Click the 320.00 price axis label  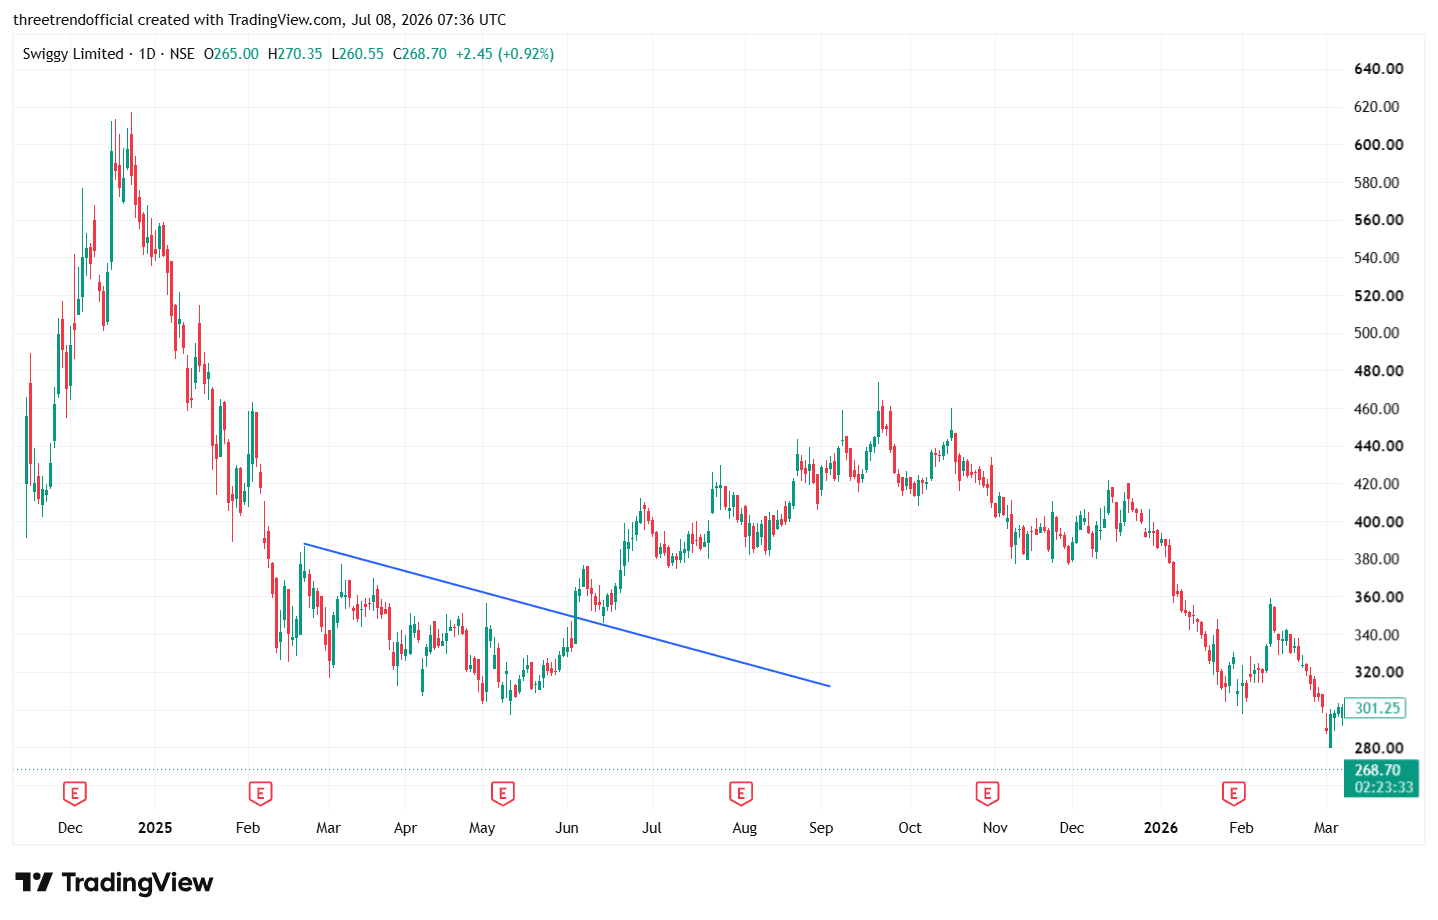[1378, 672]
